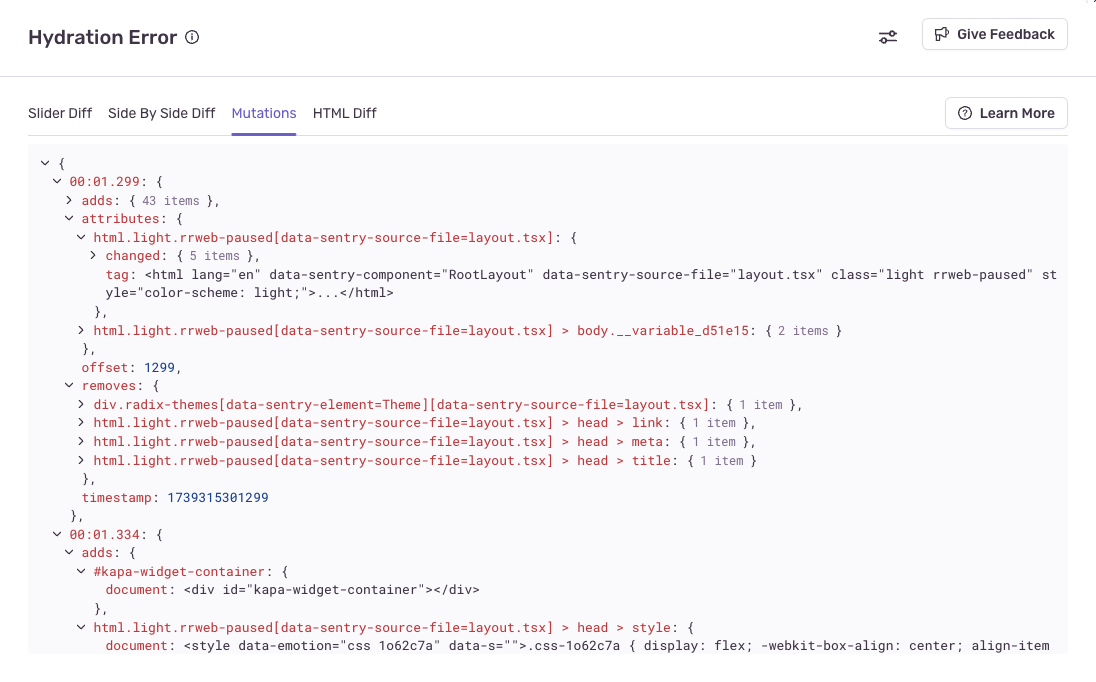
Task: Open the HTML Diff tab
Action: click(344, 113)
